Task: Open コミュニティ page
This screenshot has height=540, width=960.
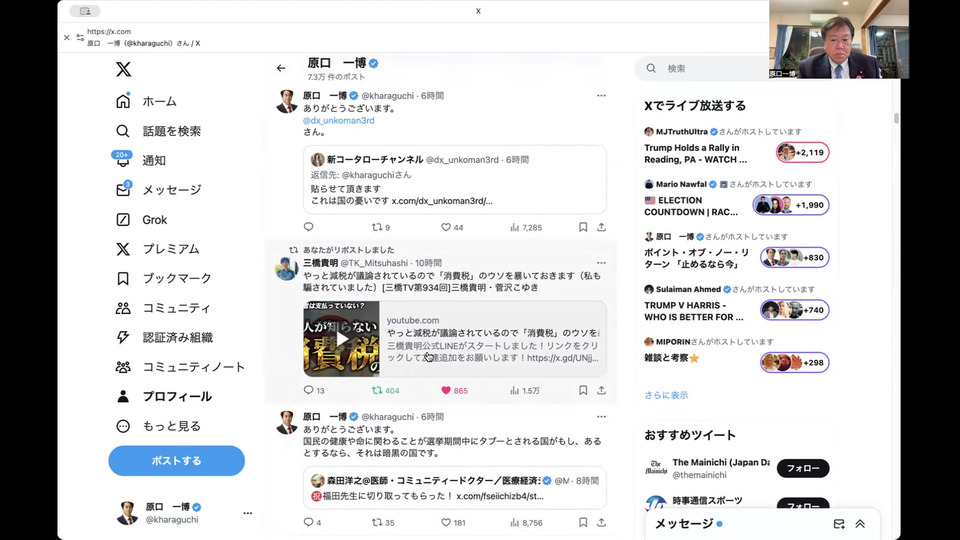Action: coord(163,308)
